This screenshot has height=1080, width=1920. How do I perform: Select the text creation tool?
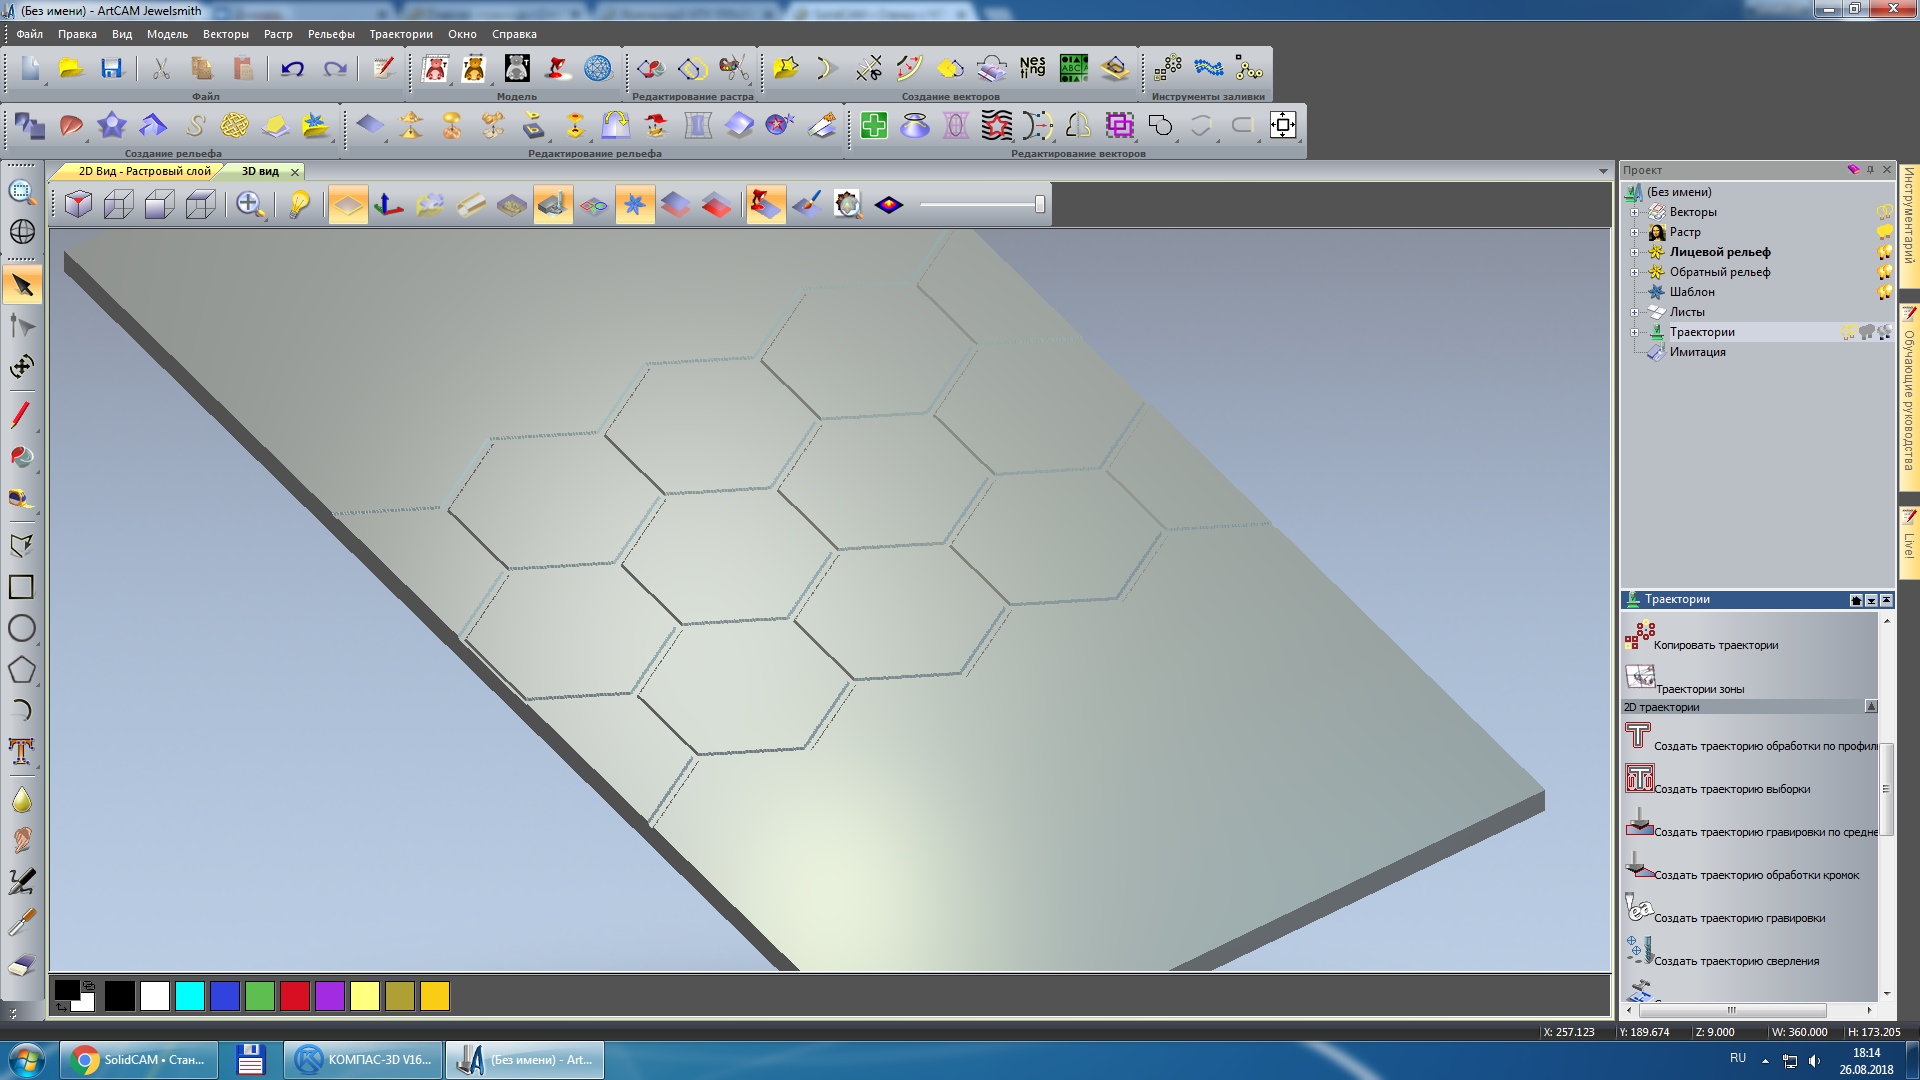point(21,750)
